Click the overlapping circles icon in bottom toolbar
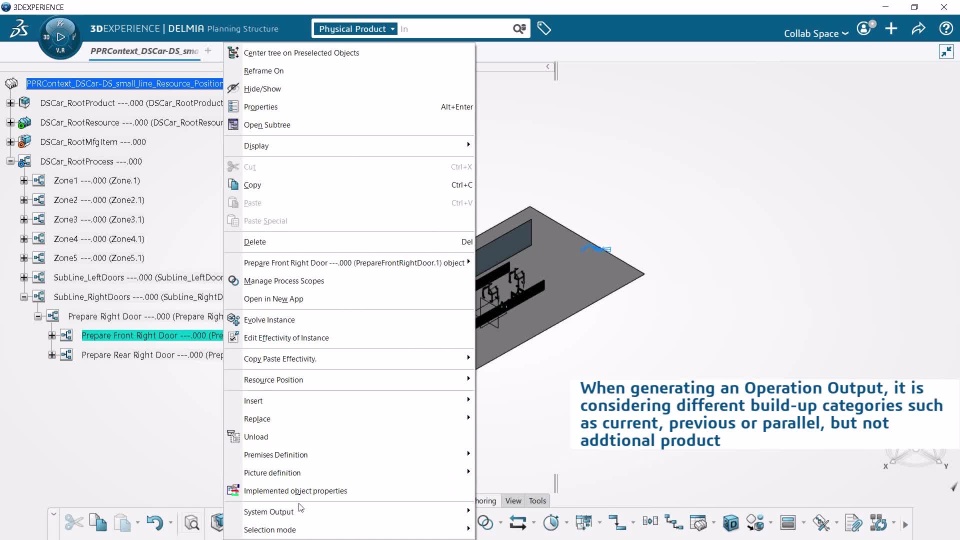960x540 pixels. [x=485, y=522]
